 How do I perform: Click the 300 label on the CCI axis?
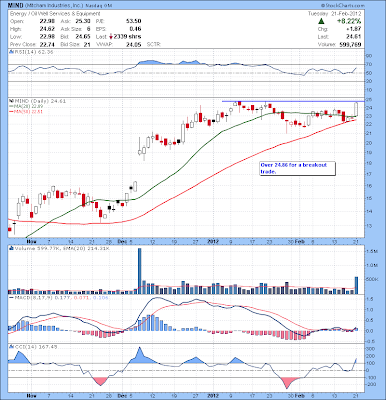coord(371,349)
